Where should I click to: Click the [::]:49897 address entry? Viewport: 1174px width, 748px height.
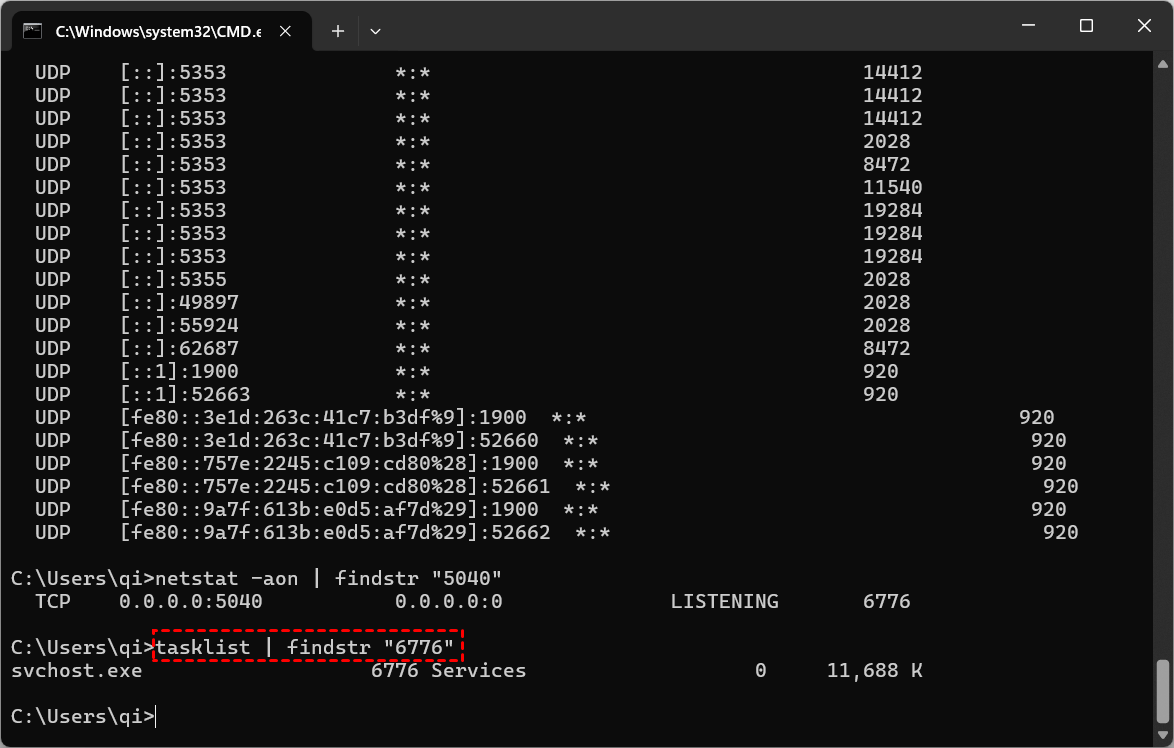179,302
